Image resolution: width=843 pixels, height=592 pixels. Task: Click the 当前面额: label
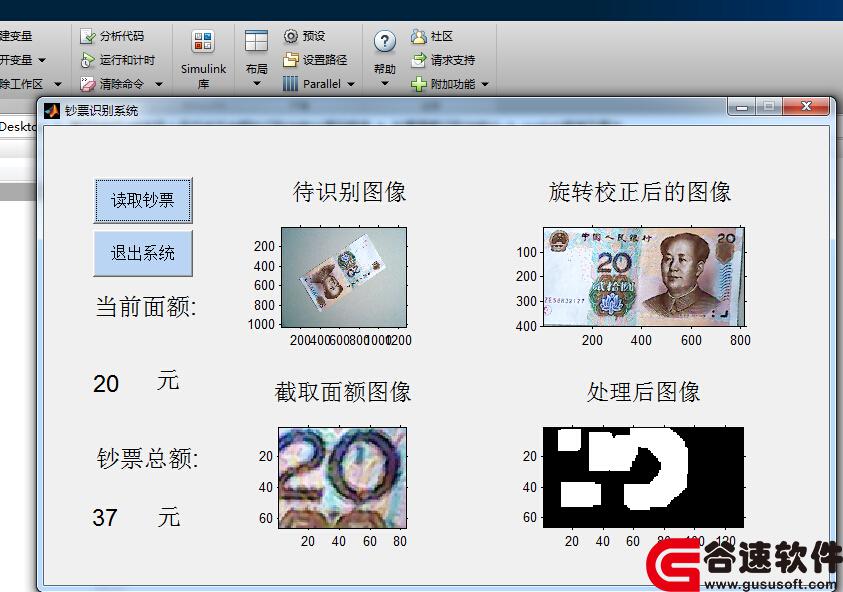click(x=146, y=307)
